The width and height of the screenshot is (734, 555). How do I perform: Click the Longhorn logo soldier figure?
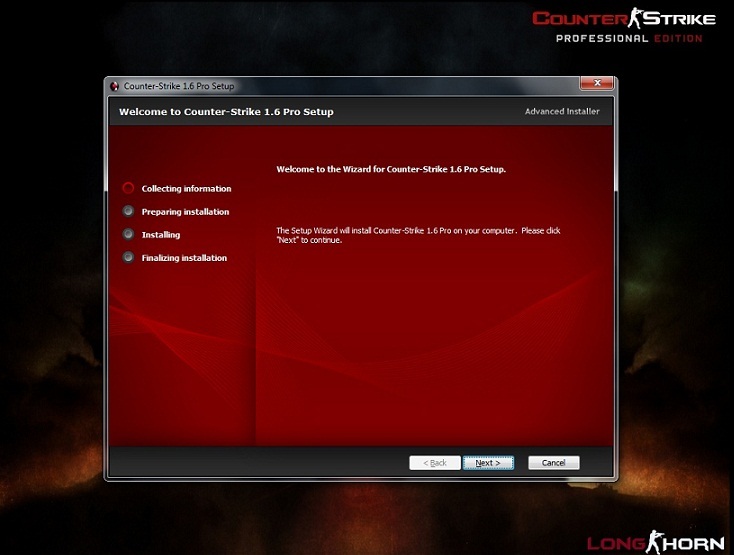pos(656,541)
